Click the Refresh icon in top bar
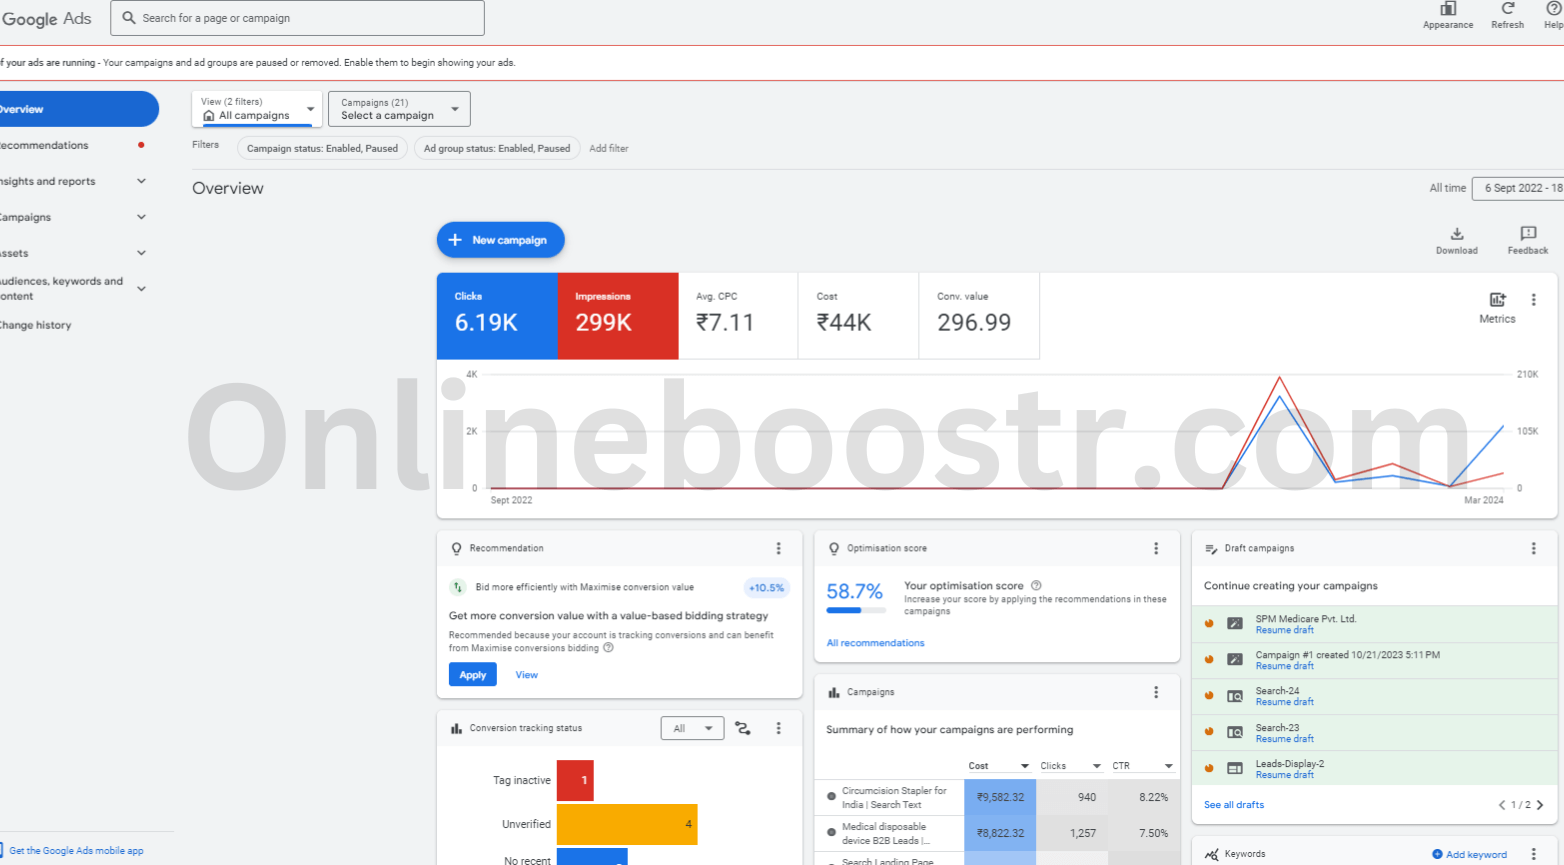1564x865 pixels. pos(1507,15)
